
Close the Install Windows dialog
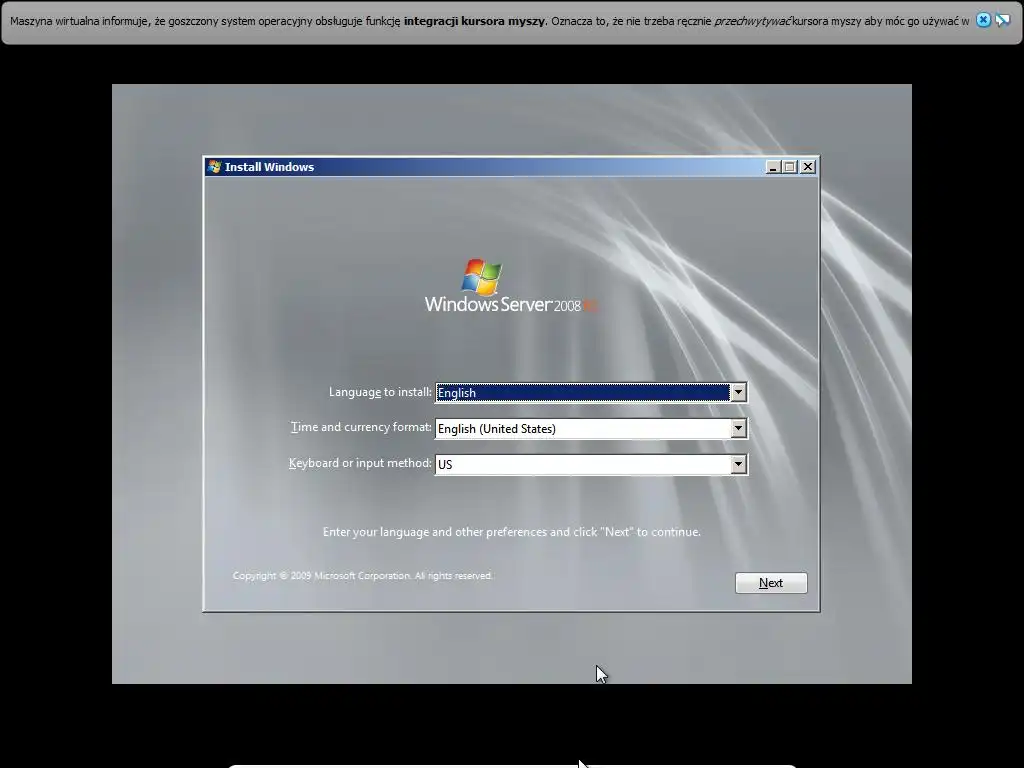tap(808, 167)
